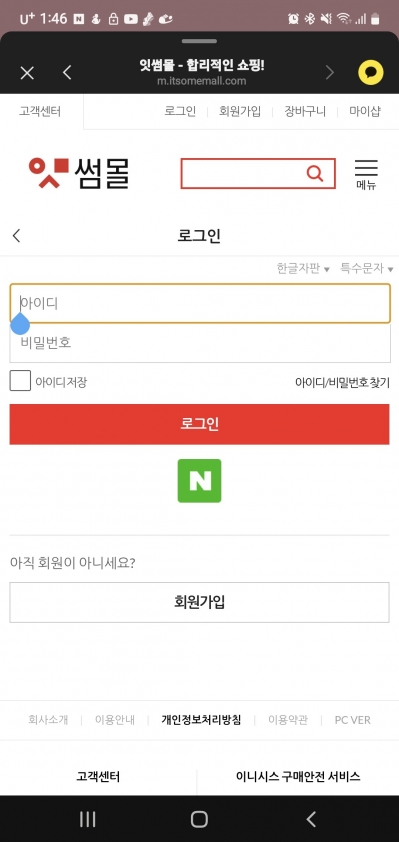Sign in with the green Naver N icon
Viewport: 399px width, 842px height.
click(x=199, y=481)
